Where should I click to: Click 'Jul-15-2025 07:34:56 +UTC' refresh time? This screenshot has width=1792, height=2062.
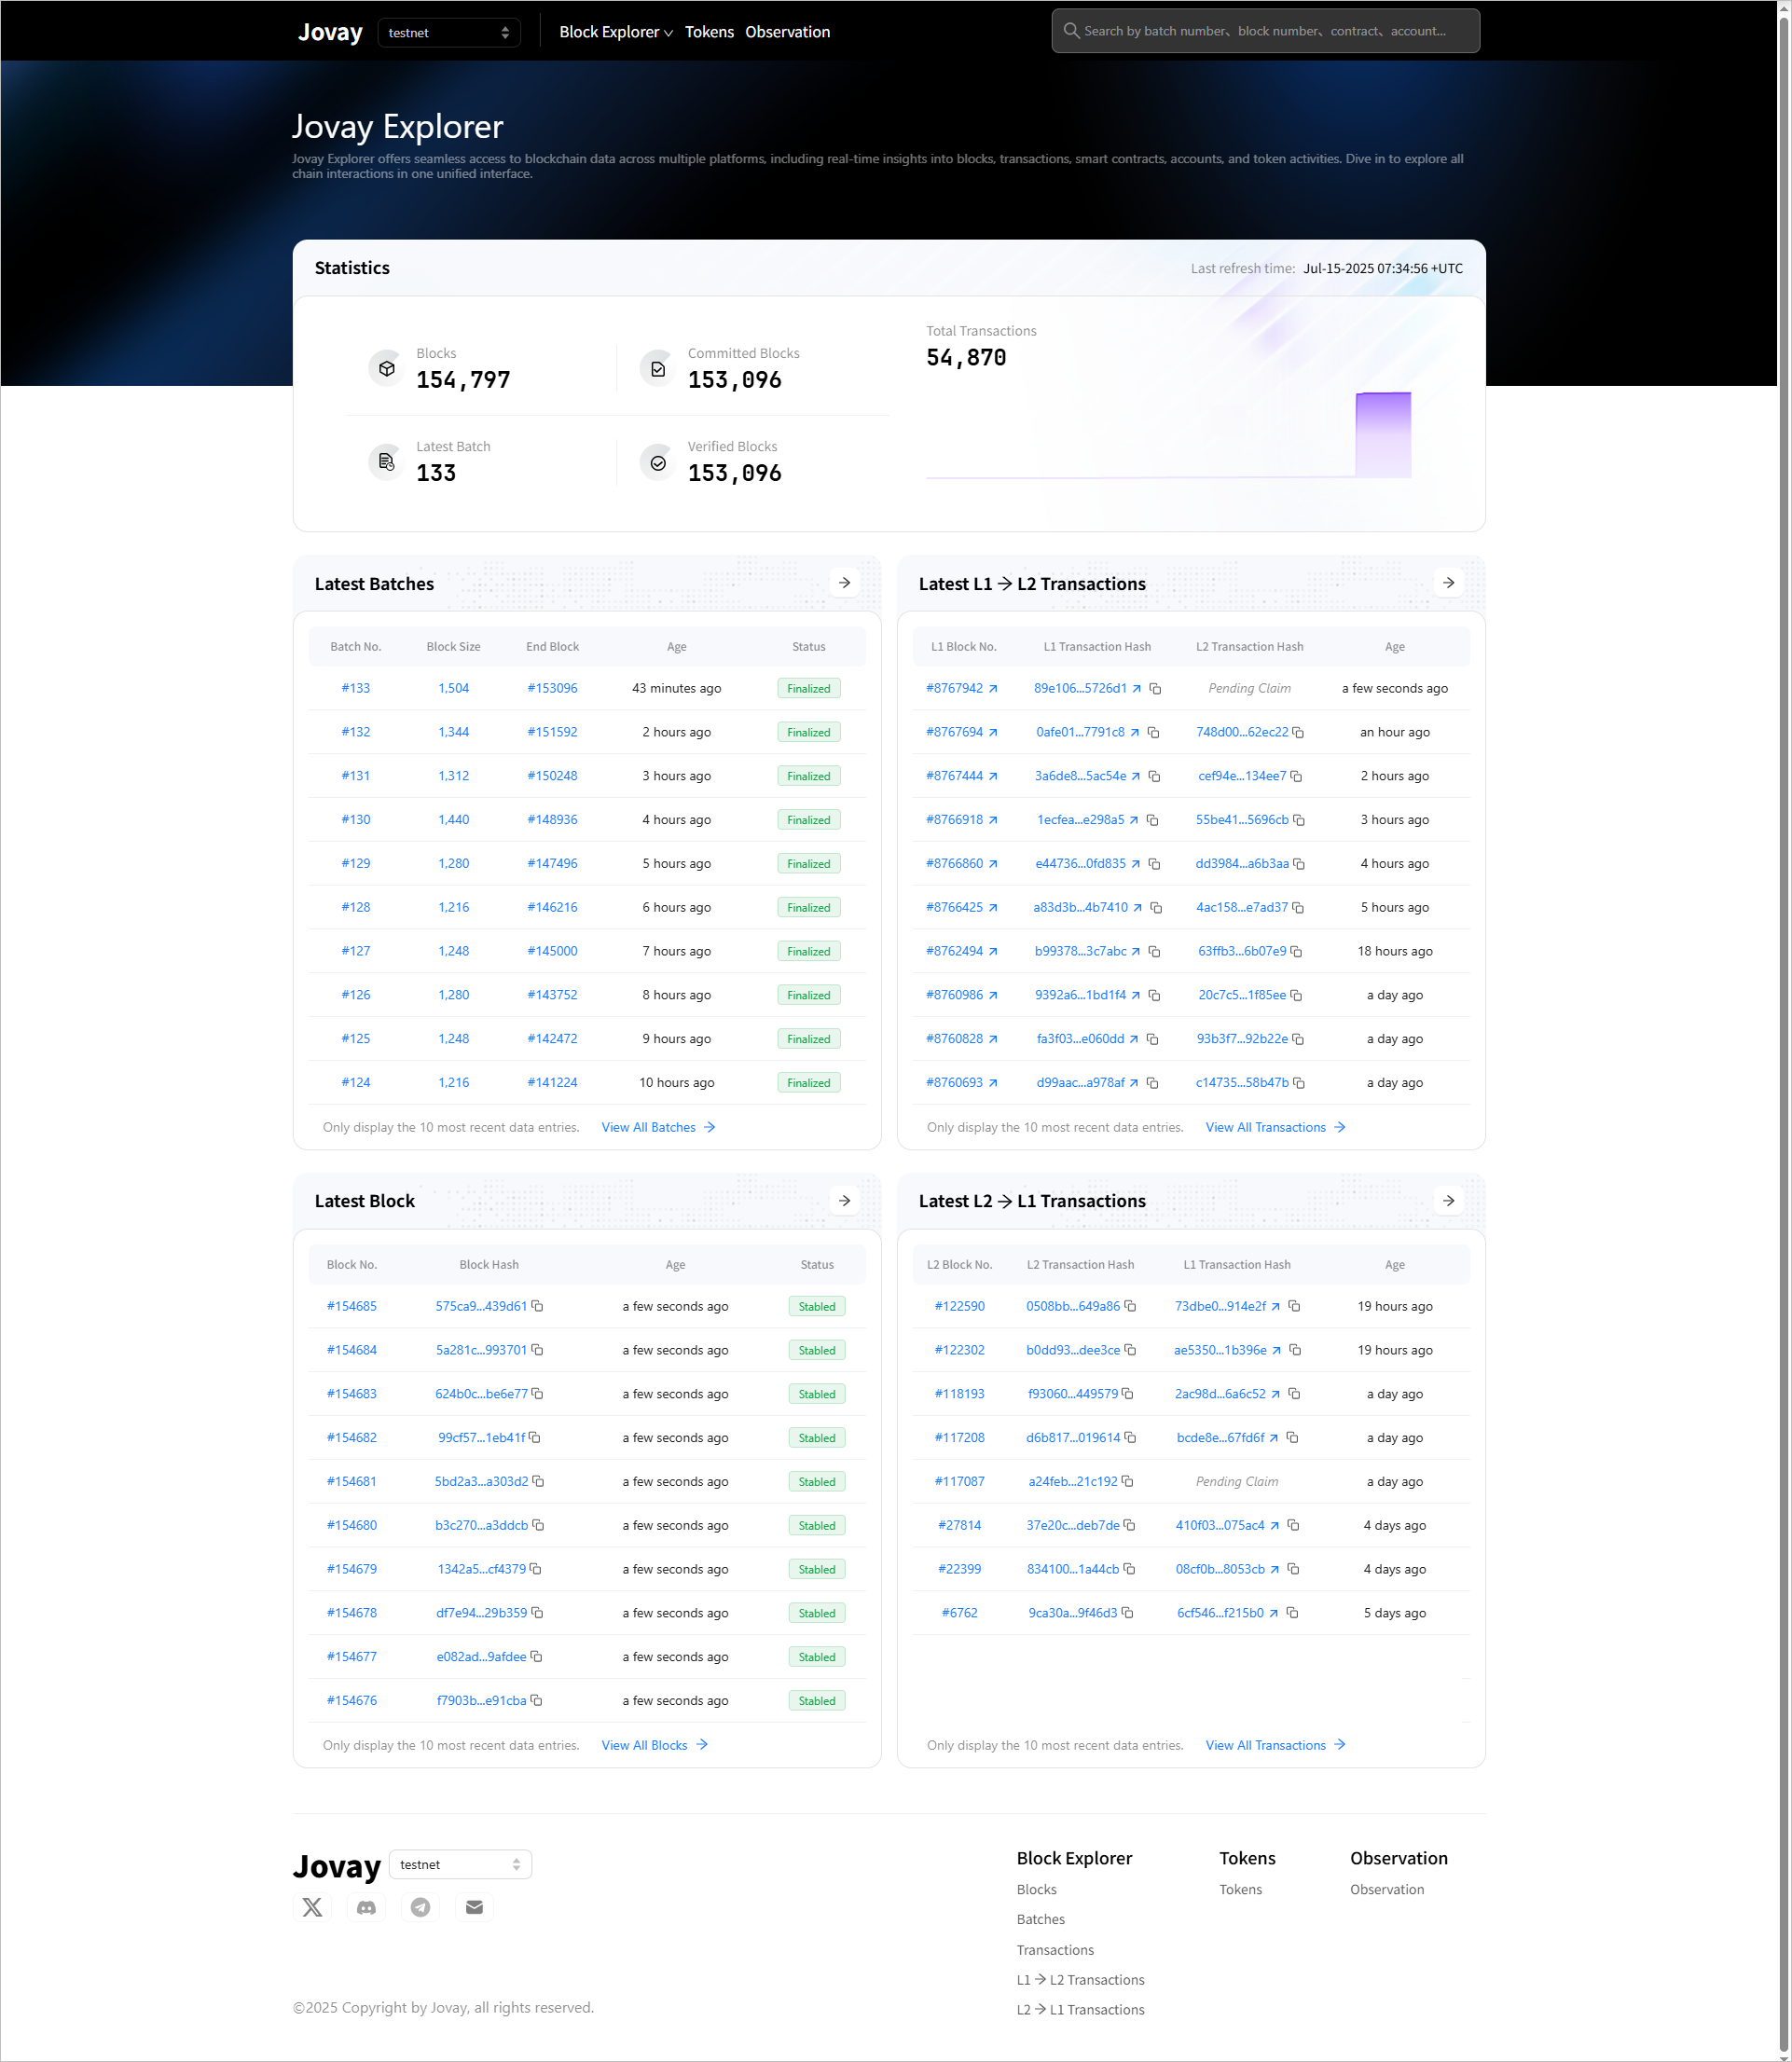click(x=1383, y=269)
